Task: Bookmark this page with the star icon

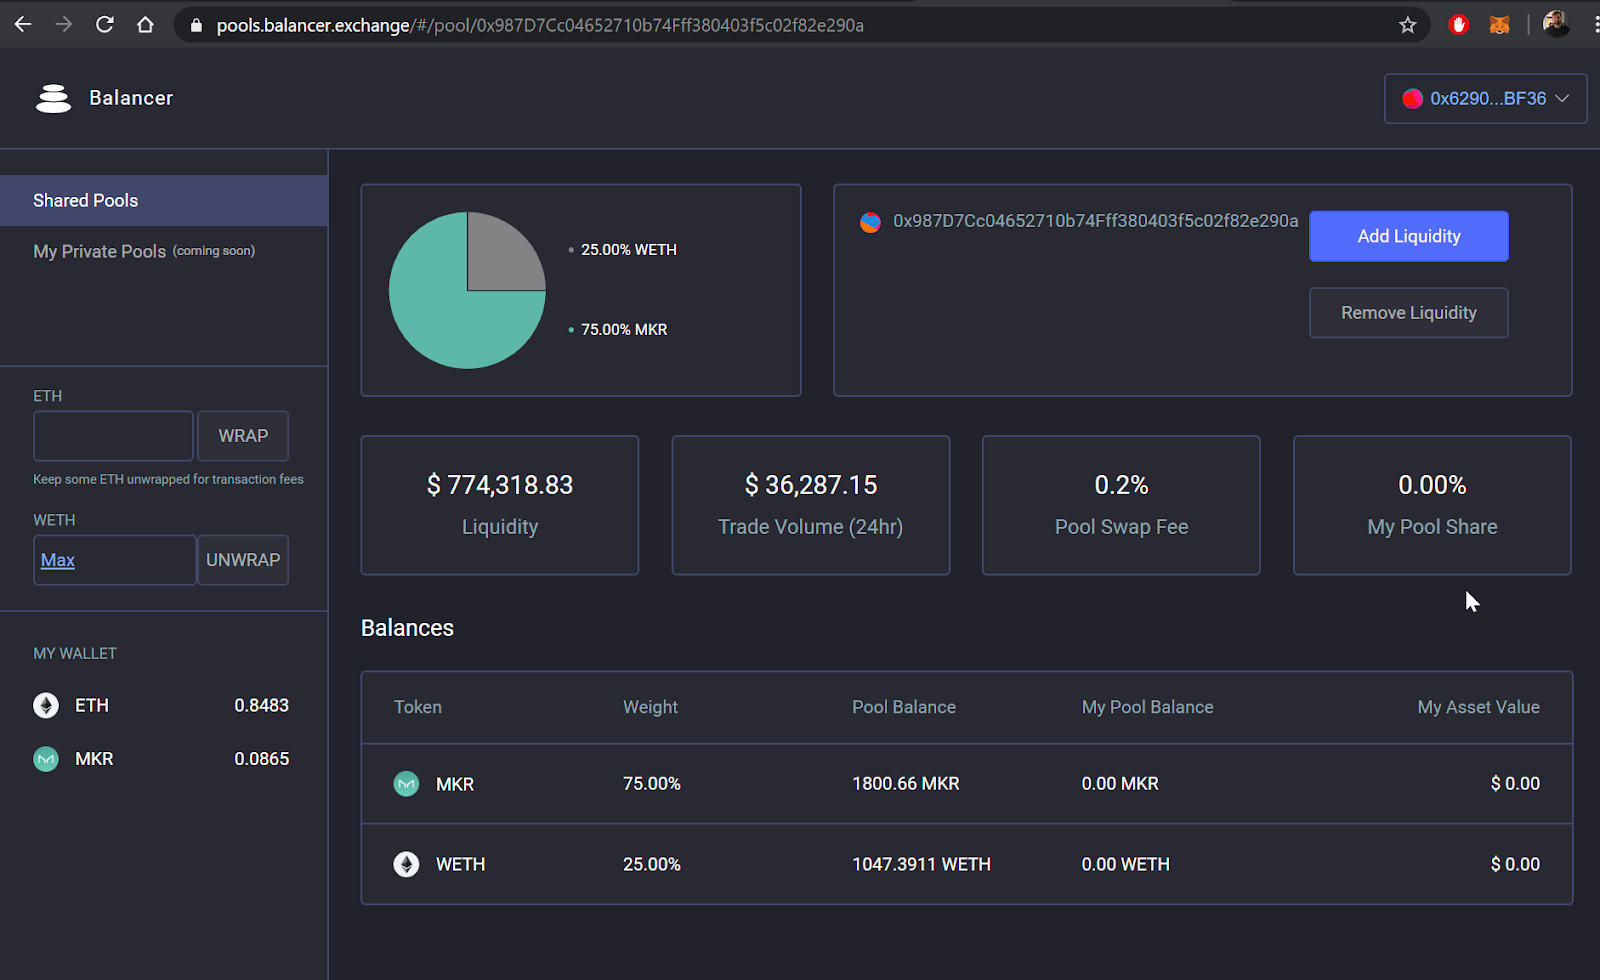Action: pyautogui.click(x=1408, y=25)
